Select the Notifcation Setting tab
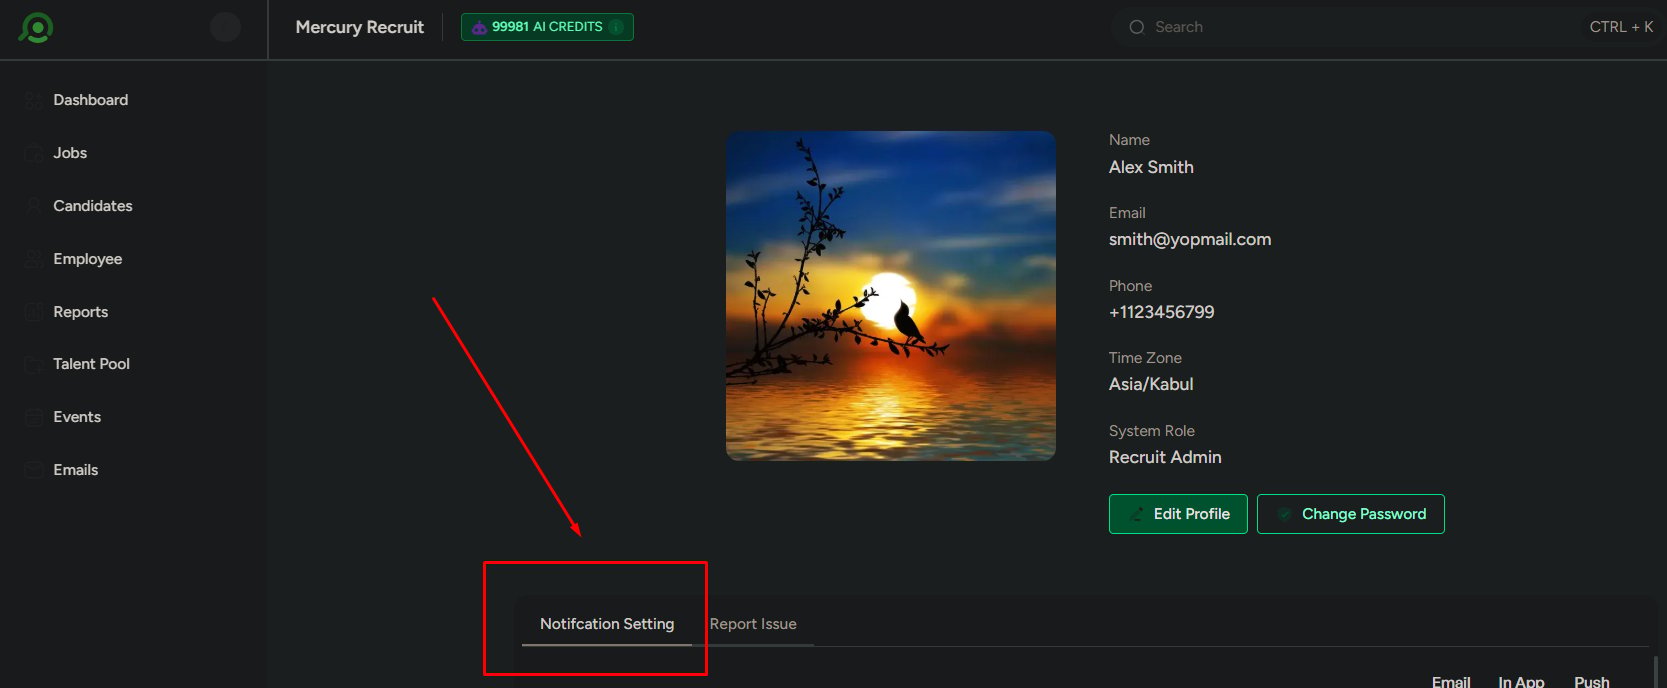This screenshot has width=1667, height=688. click(607, 624)
